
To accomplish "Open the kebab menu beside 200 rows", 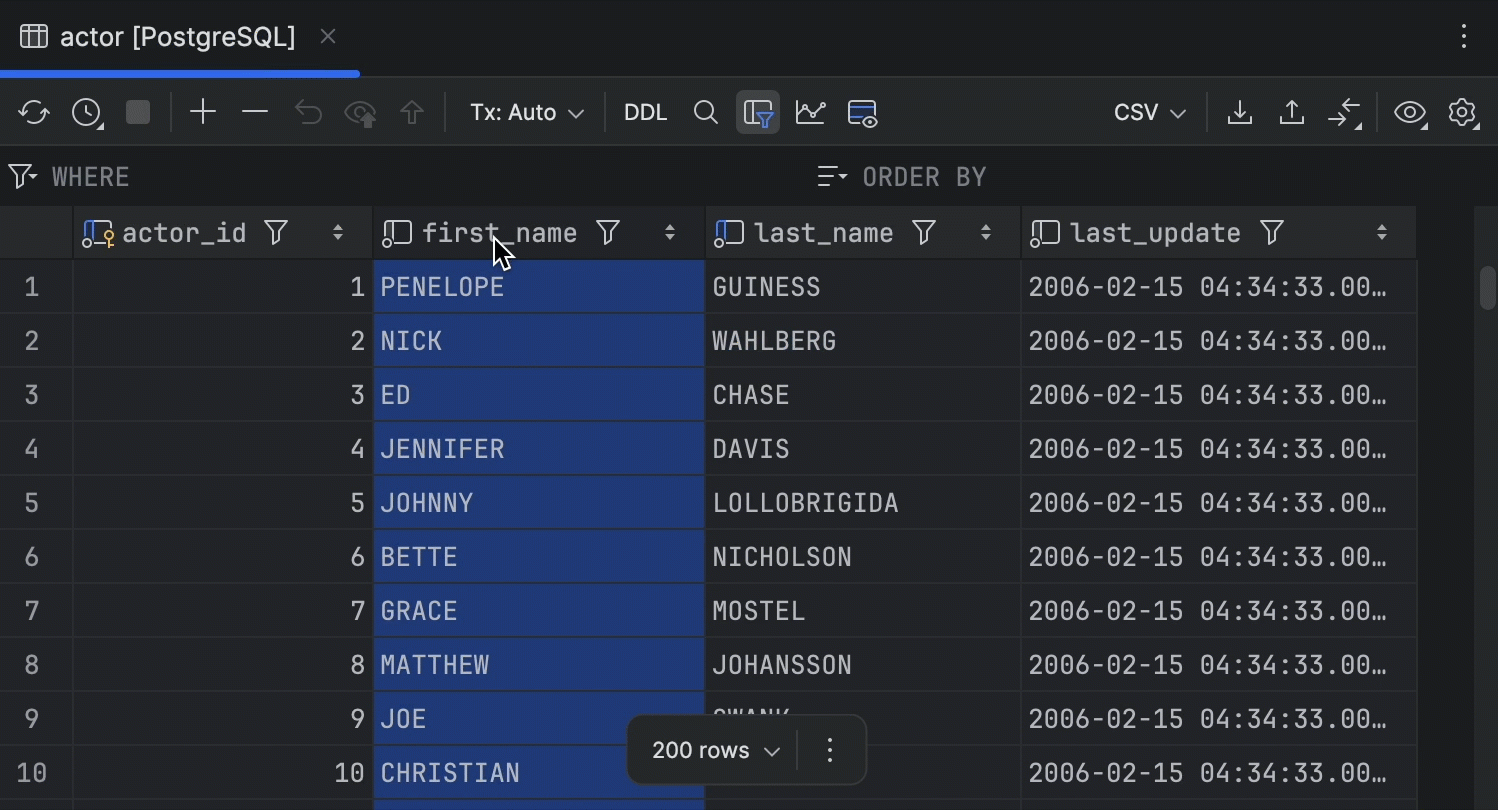I will [829, 750].
